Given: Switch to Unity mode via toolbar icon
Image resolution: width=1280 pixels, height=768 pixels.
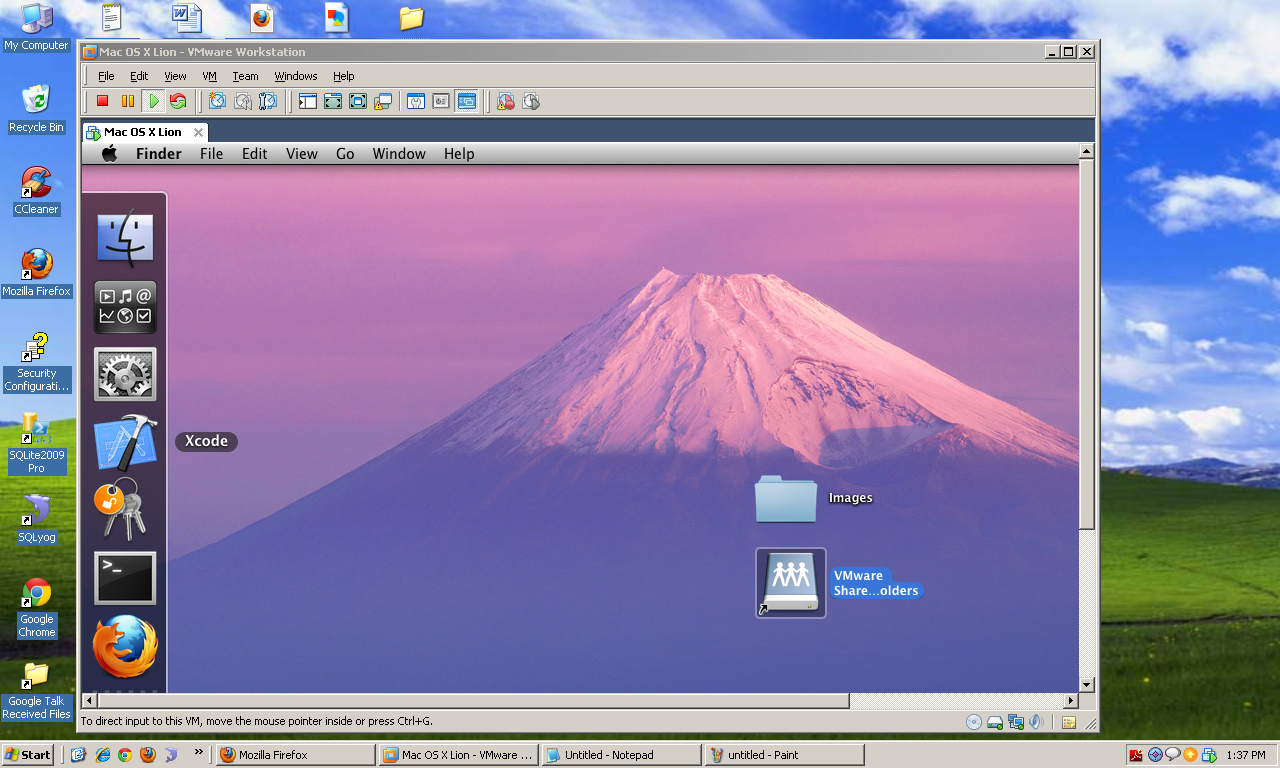Looking at the screenshot, I should [383, 101].
